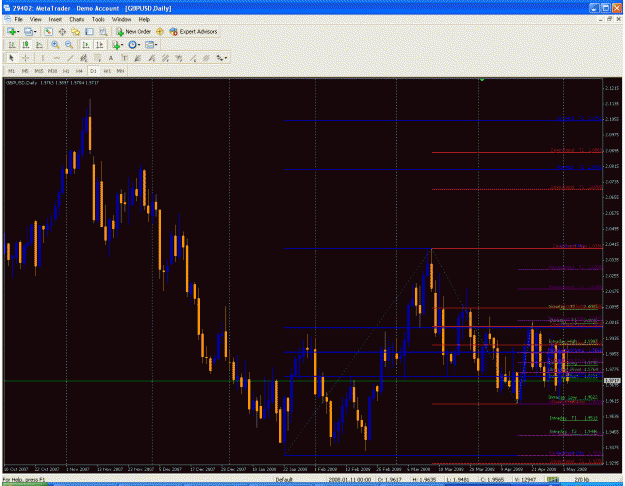Select the Text Label 'T' tool

(x=124, y=58)
